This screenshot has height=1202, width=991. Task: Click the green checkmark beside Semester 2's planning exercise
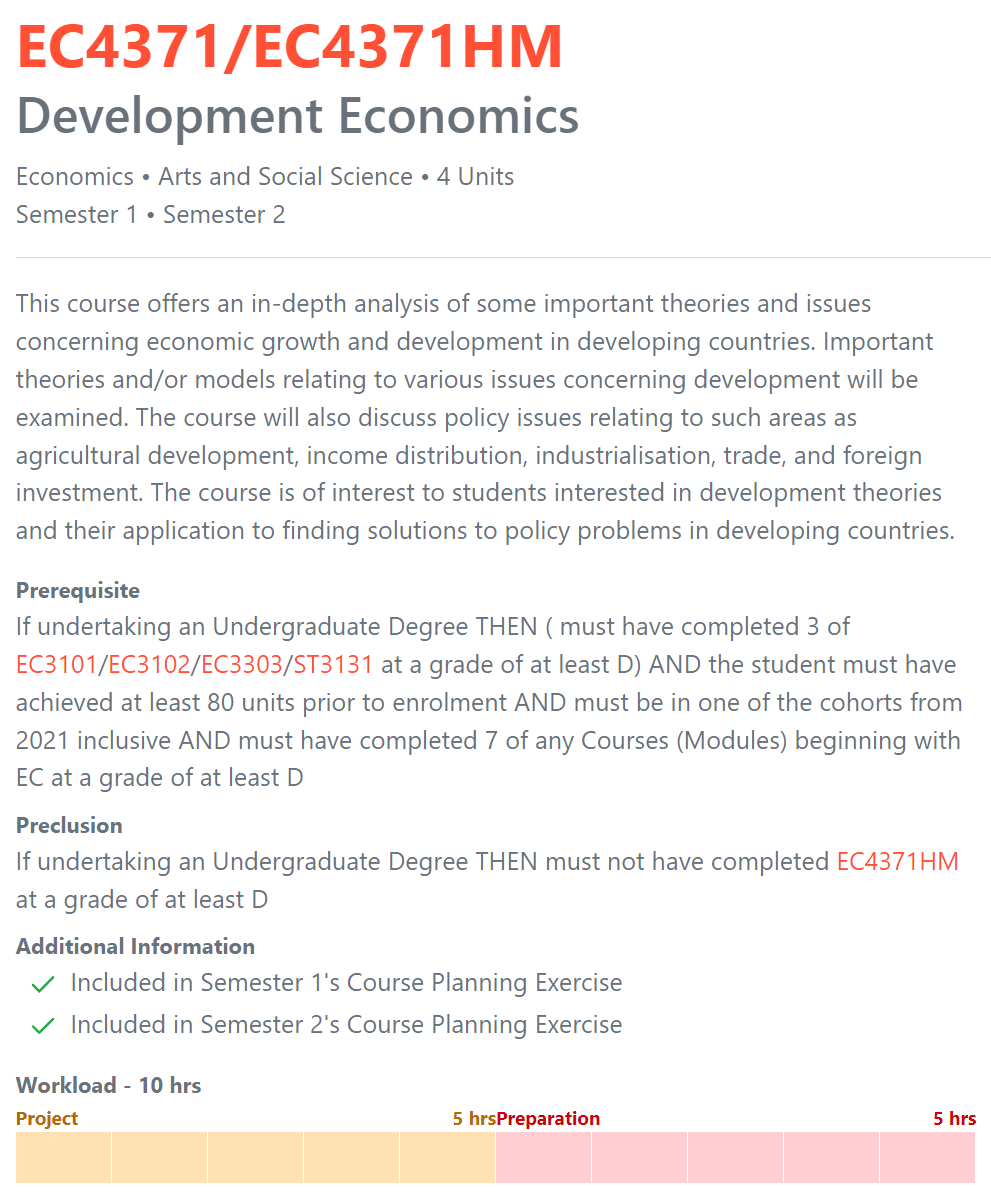click(x=42, y=1026)
